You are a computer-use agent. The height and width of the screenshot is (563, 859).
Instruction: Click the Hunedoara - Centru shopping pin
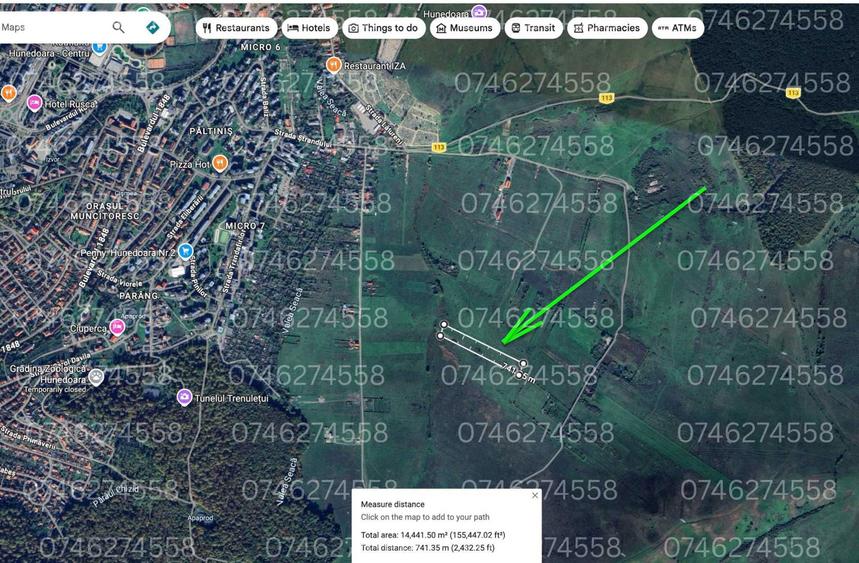99,47
